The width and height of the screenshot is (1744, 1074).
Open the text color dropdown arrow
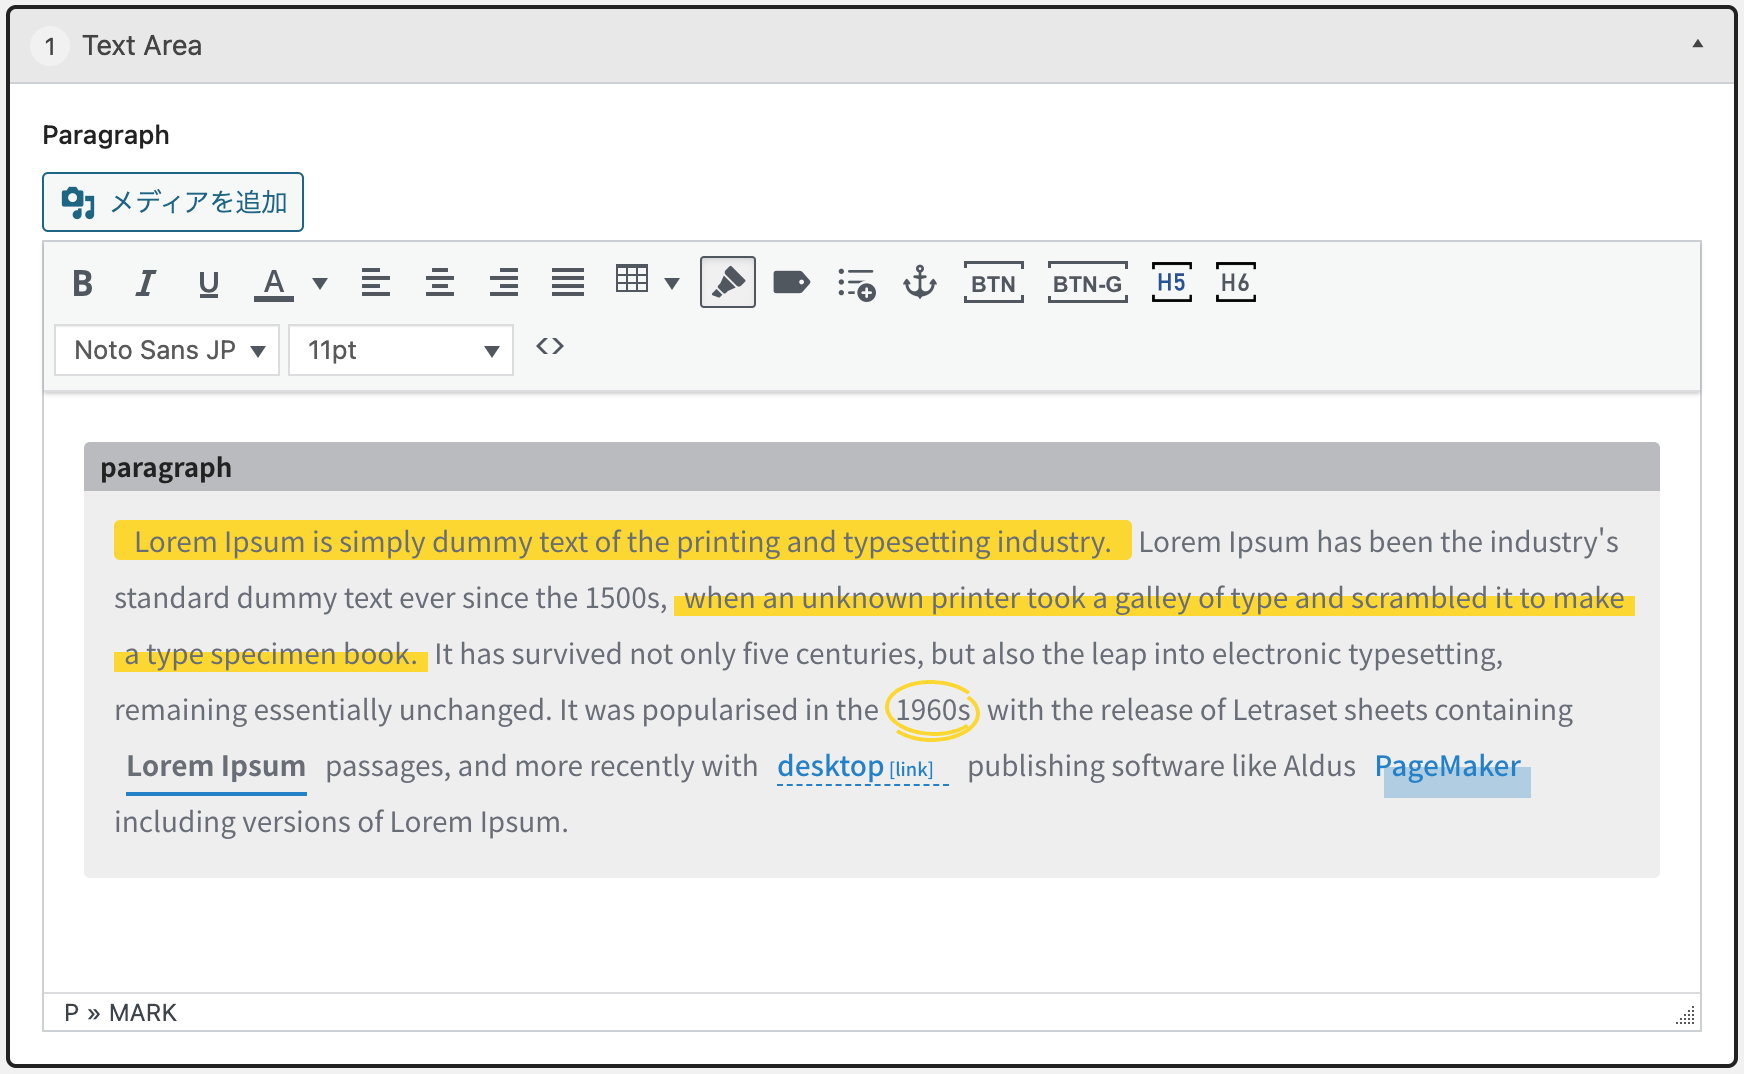(320, 284)
